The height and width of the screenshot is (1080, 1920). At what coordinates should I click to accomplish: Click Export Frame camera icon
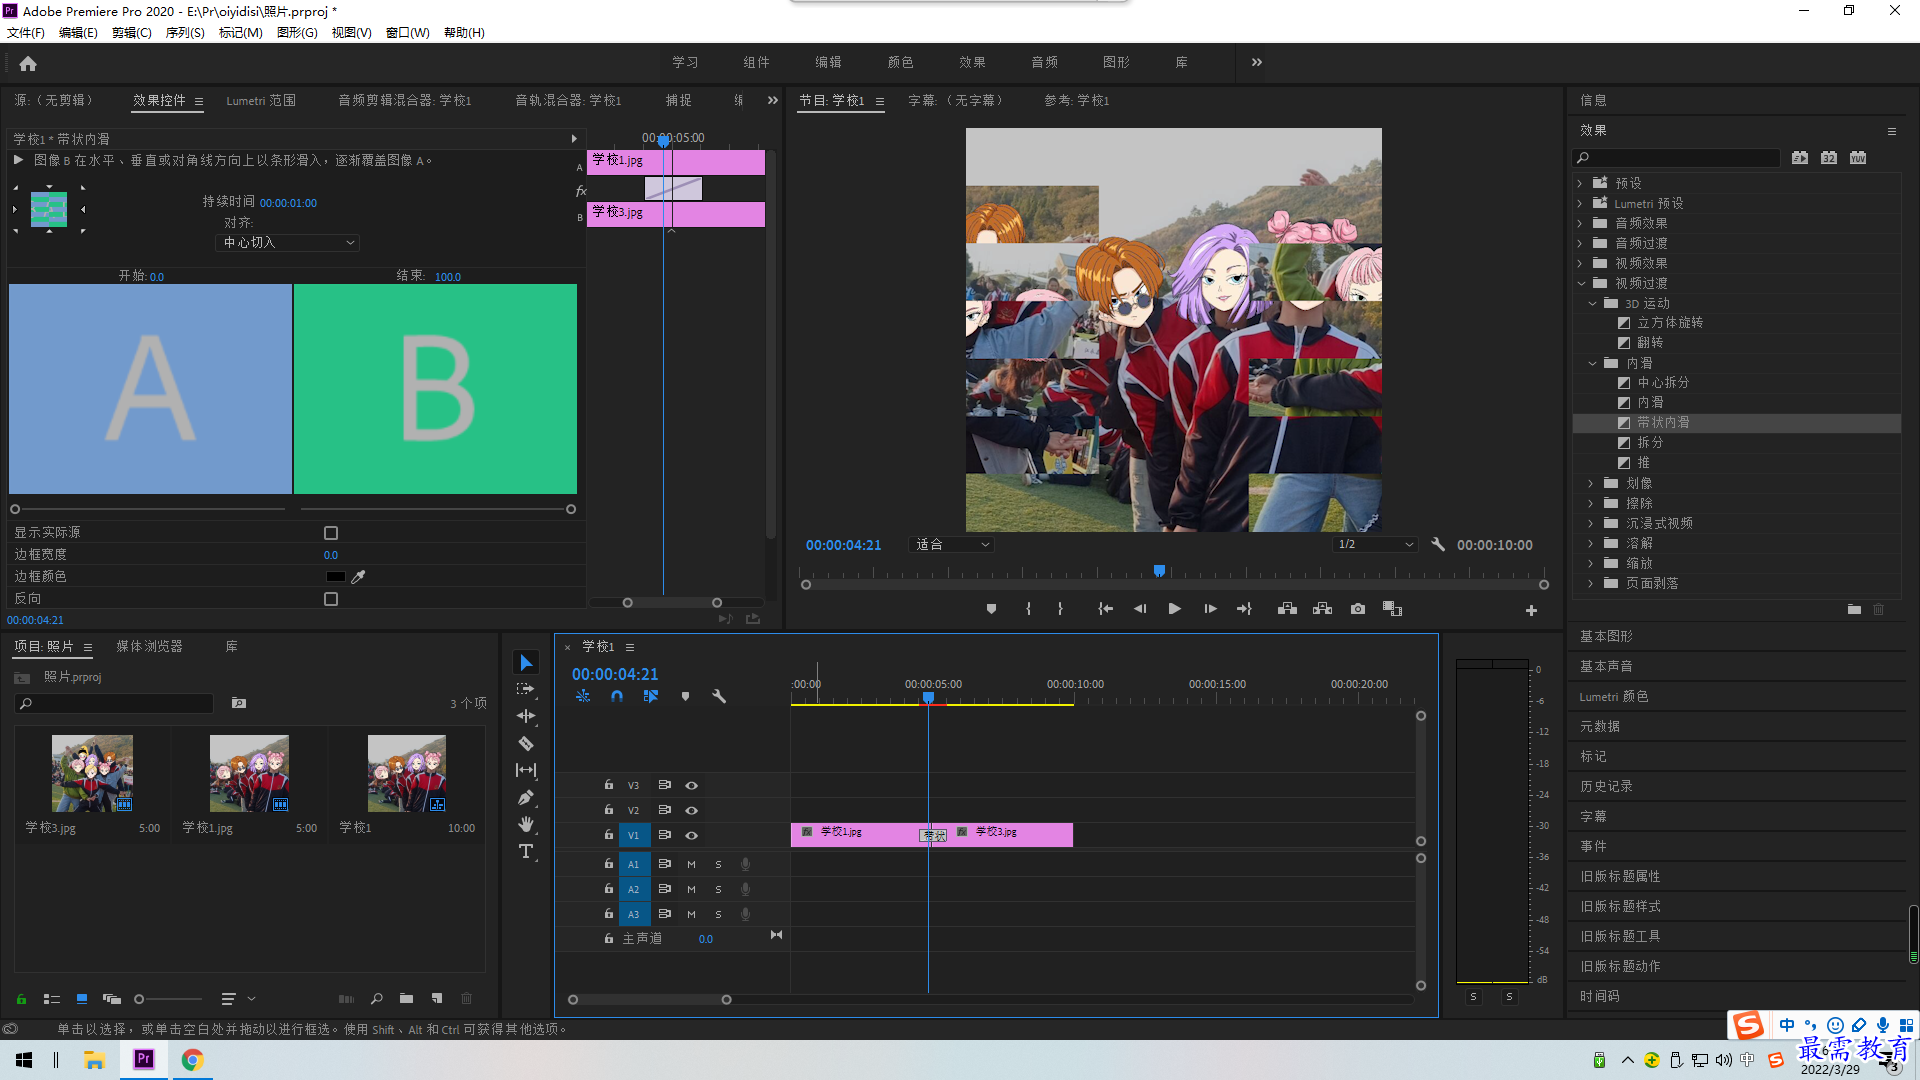tap(1357, 609)
